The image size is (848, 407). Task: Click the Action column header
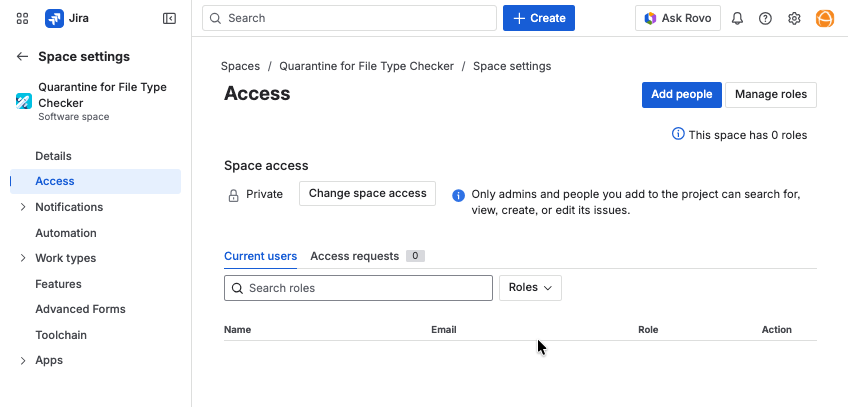[x=777, y=330]
